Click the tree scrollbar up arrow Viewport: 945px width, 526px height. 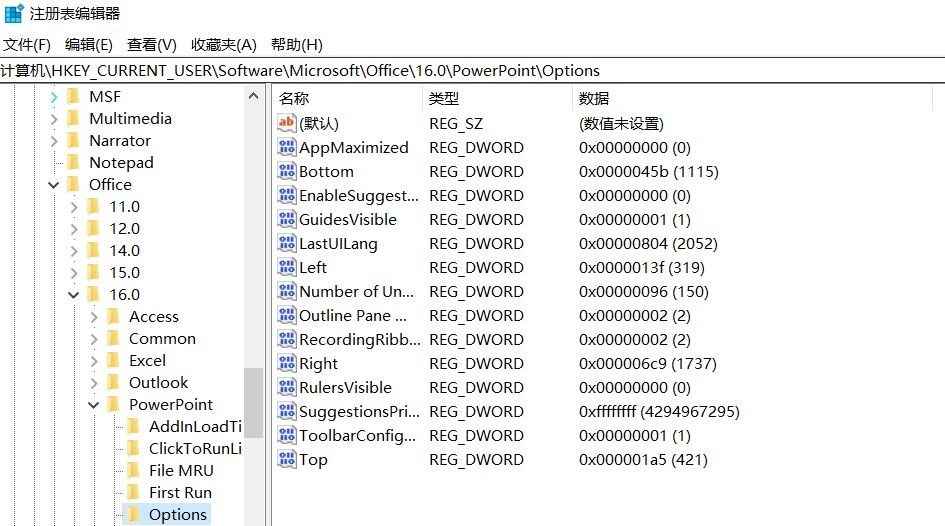point(254,96)
